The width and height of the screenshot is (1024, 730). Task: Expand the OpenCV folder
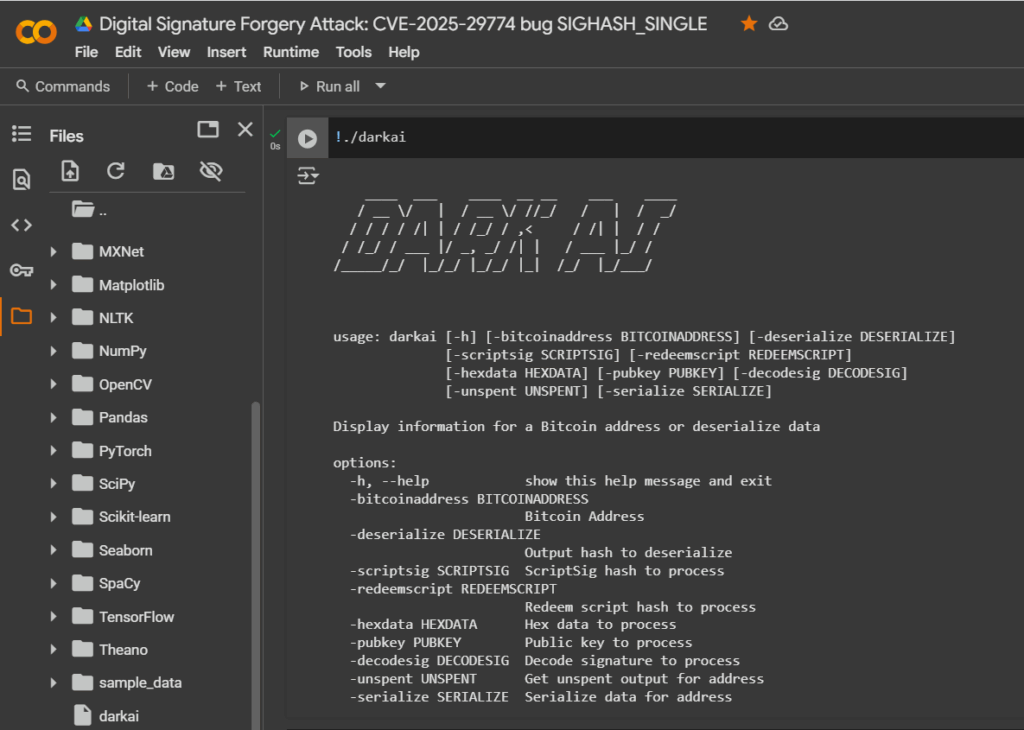pyautogui.click(x=54, y=384)
